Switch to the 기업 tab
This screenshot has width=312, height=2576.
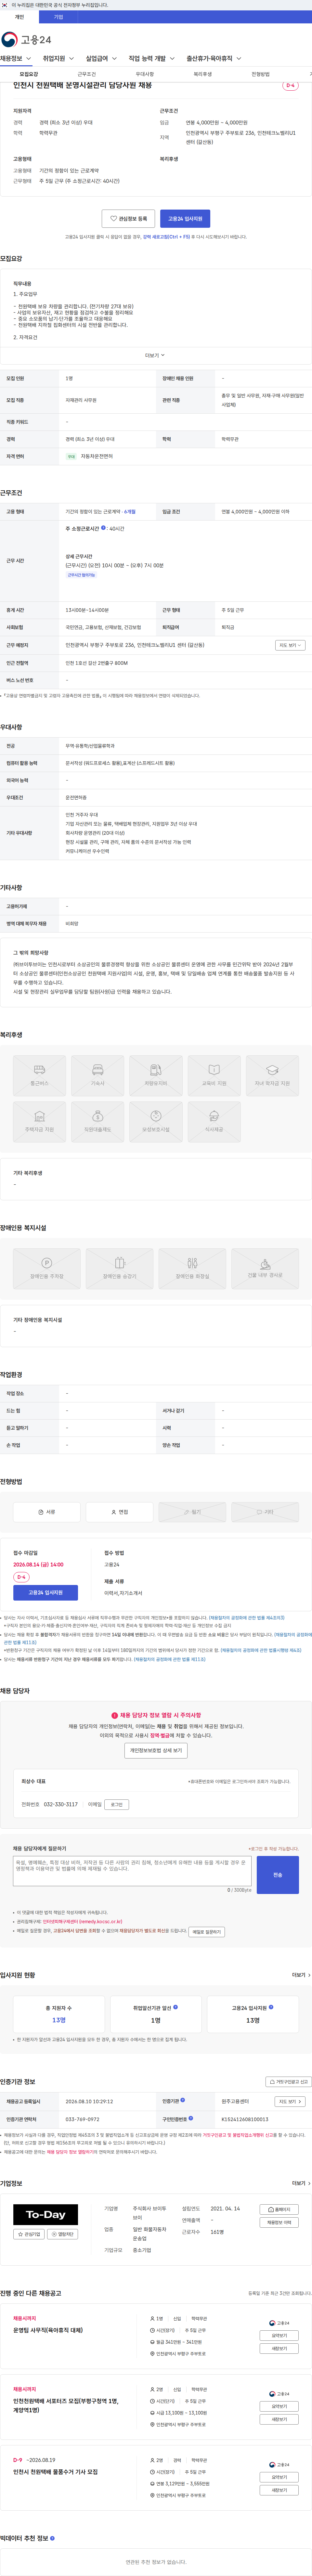pos(58,17)
